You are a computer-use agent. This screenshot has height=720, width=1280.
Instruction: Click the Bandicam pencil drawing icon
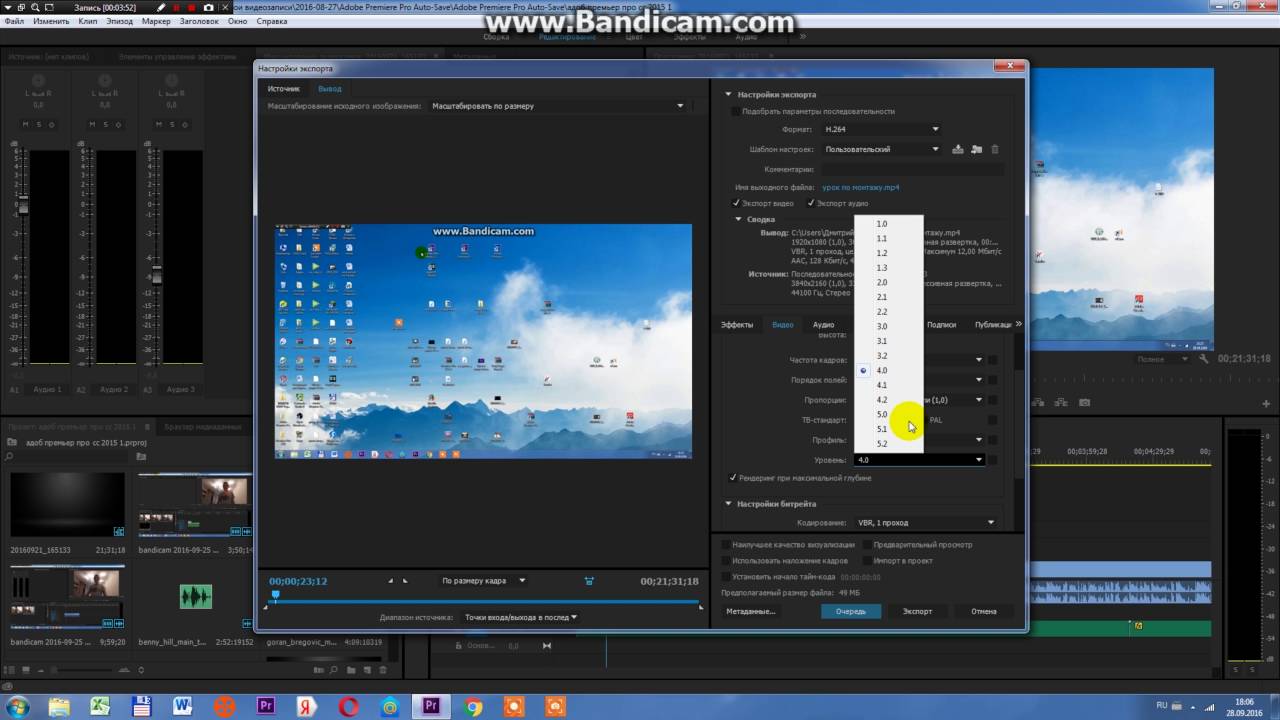pyautogui.click(x=162, y=7)
